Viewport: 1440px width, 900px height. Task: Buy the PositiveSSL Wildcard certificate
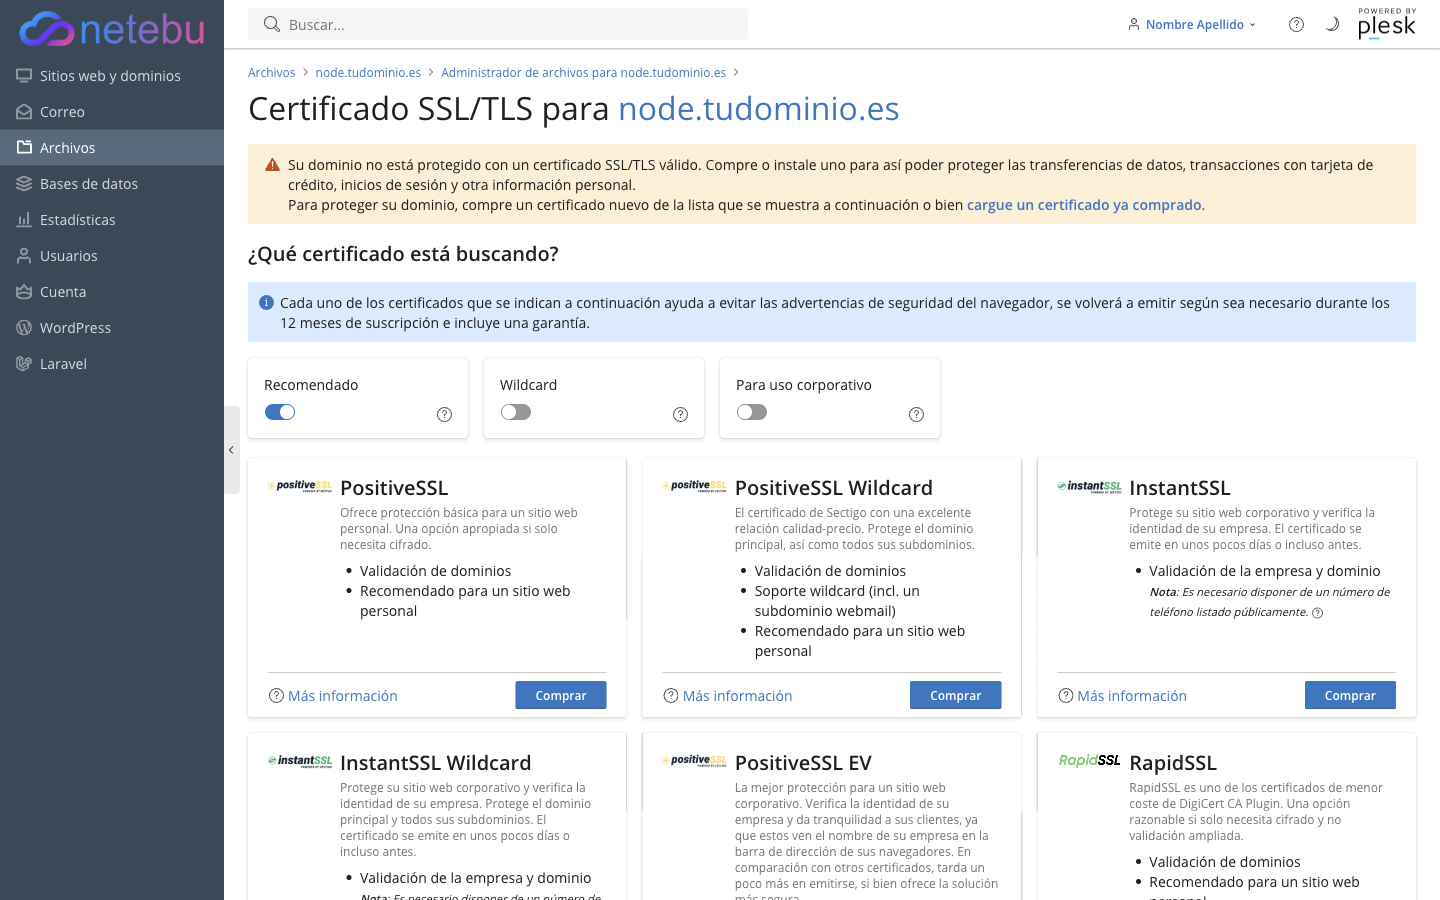click(955, 695)
